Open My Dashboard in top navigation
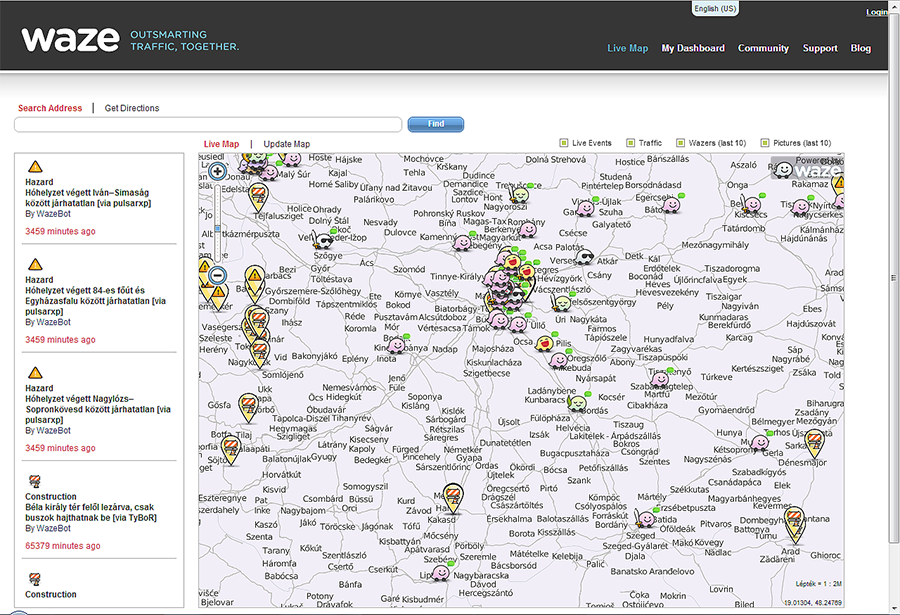This screenshot has width=900, height=615. [693, 48]
